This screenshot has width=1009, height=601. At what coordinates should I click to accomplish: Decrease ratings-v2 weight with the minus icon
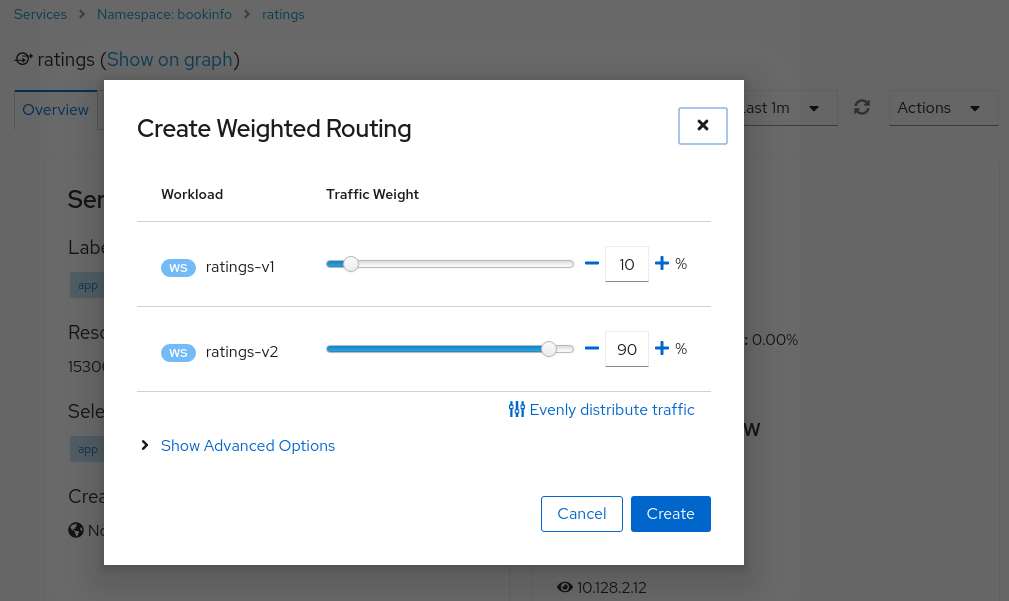click(x=592, y=349)
